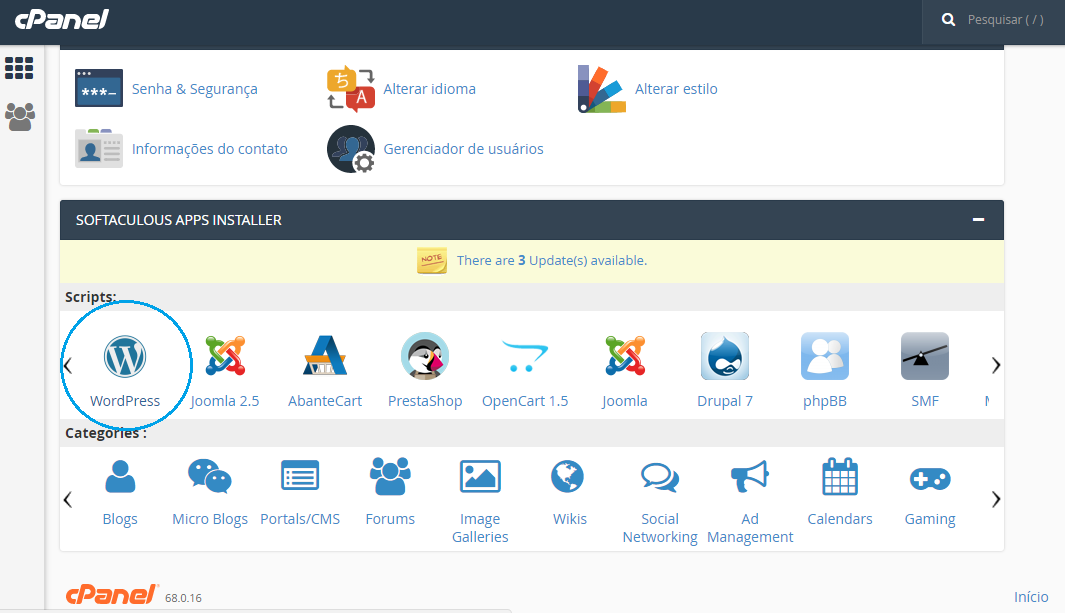Open the Wikis globe icon
Image resolution: width=1065 pixels, height=613 pixels.
pyautogui.click(x=567, y=476)
